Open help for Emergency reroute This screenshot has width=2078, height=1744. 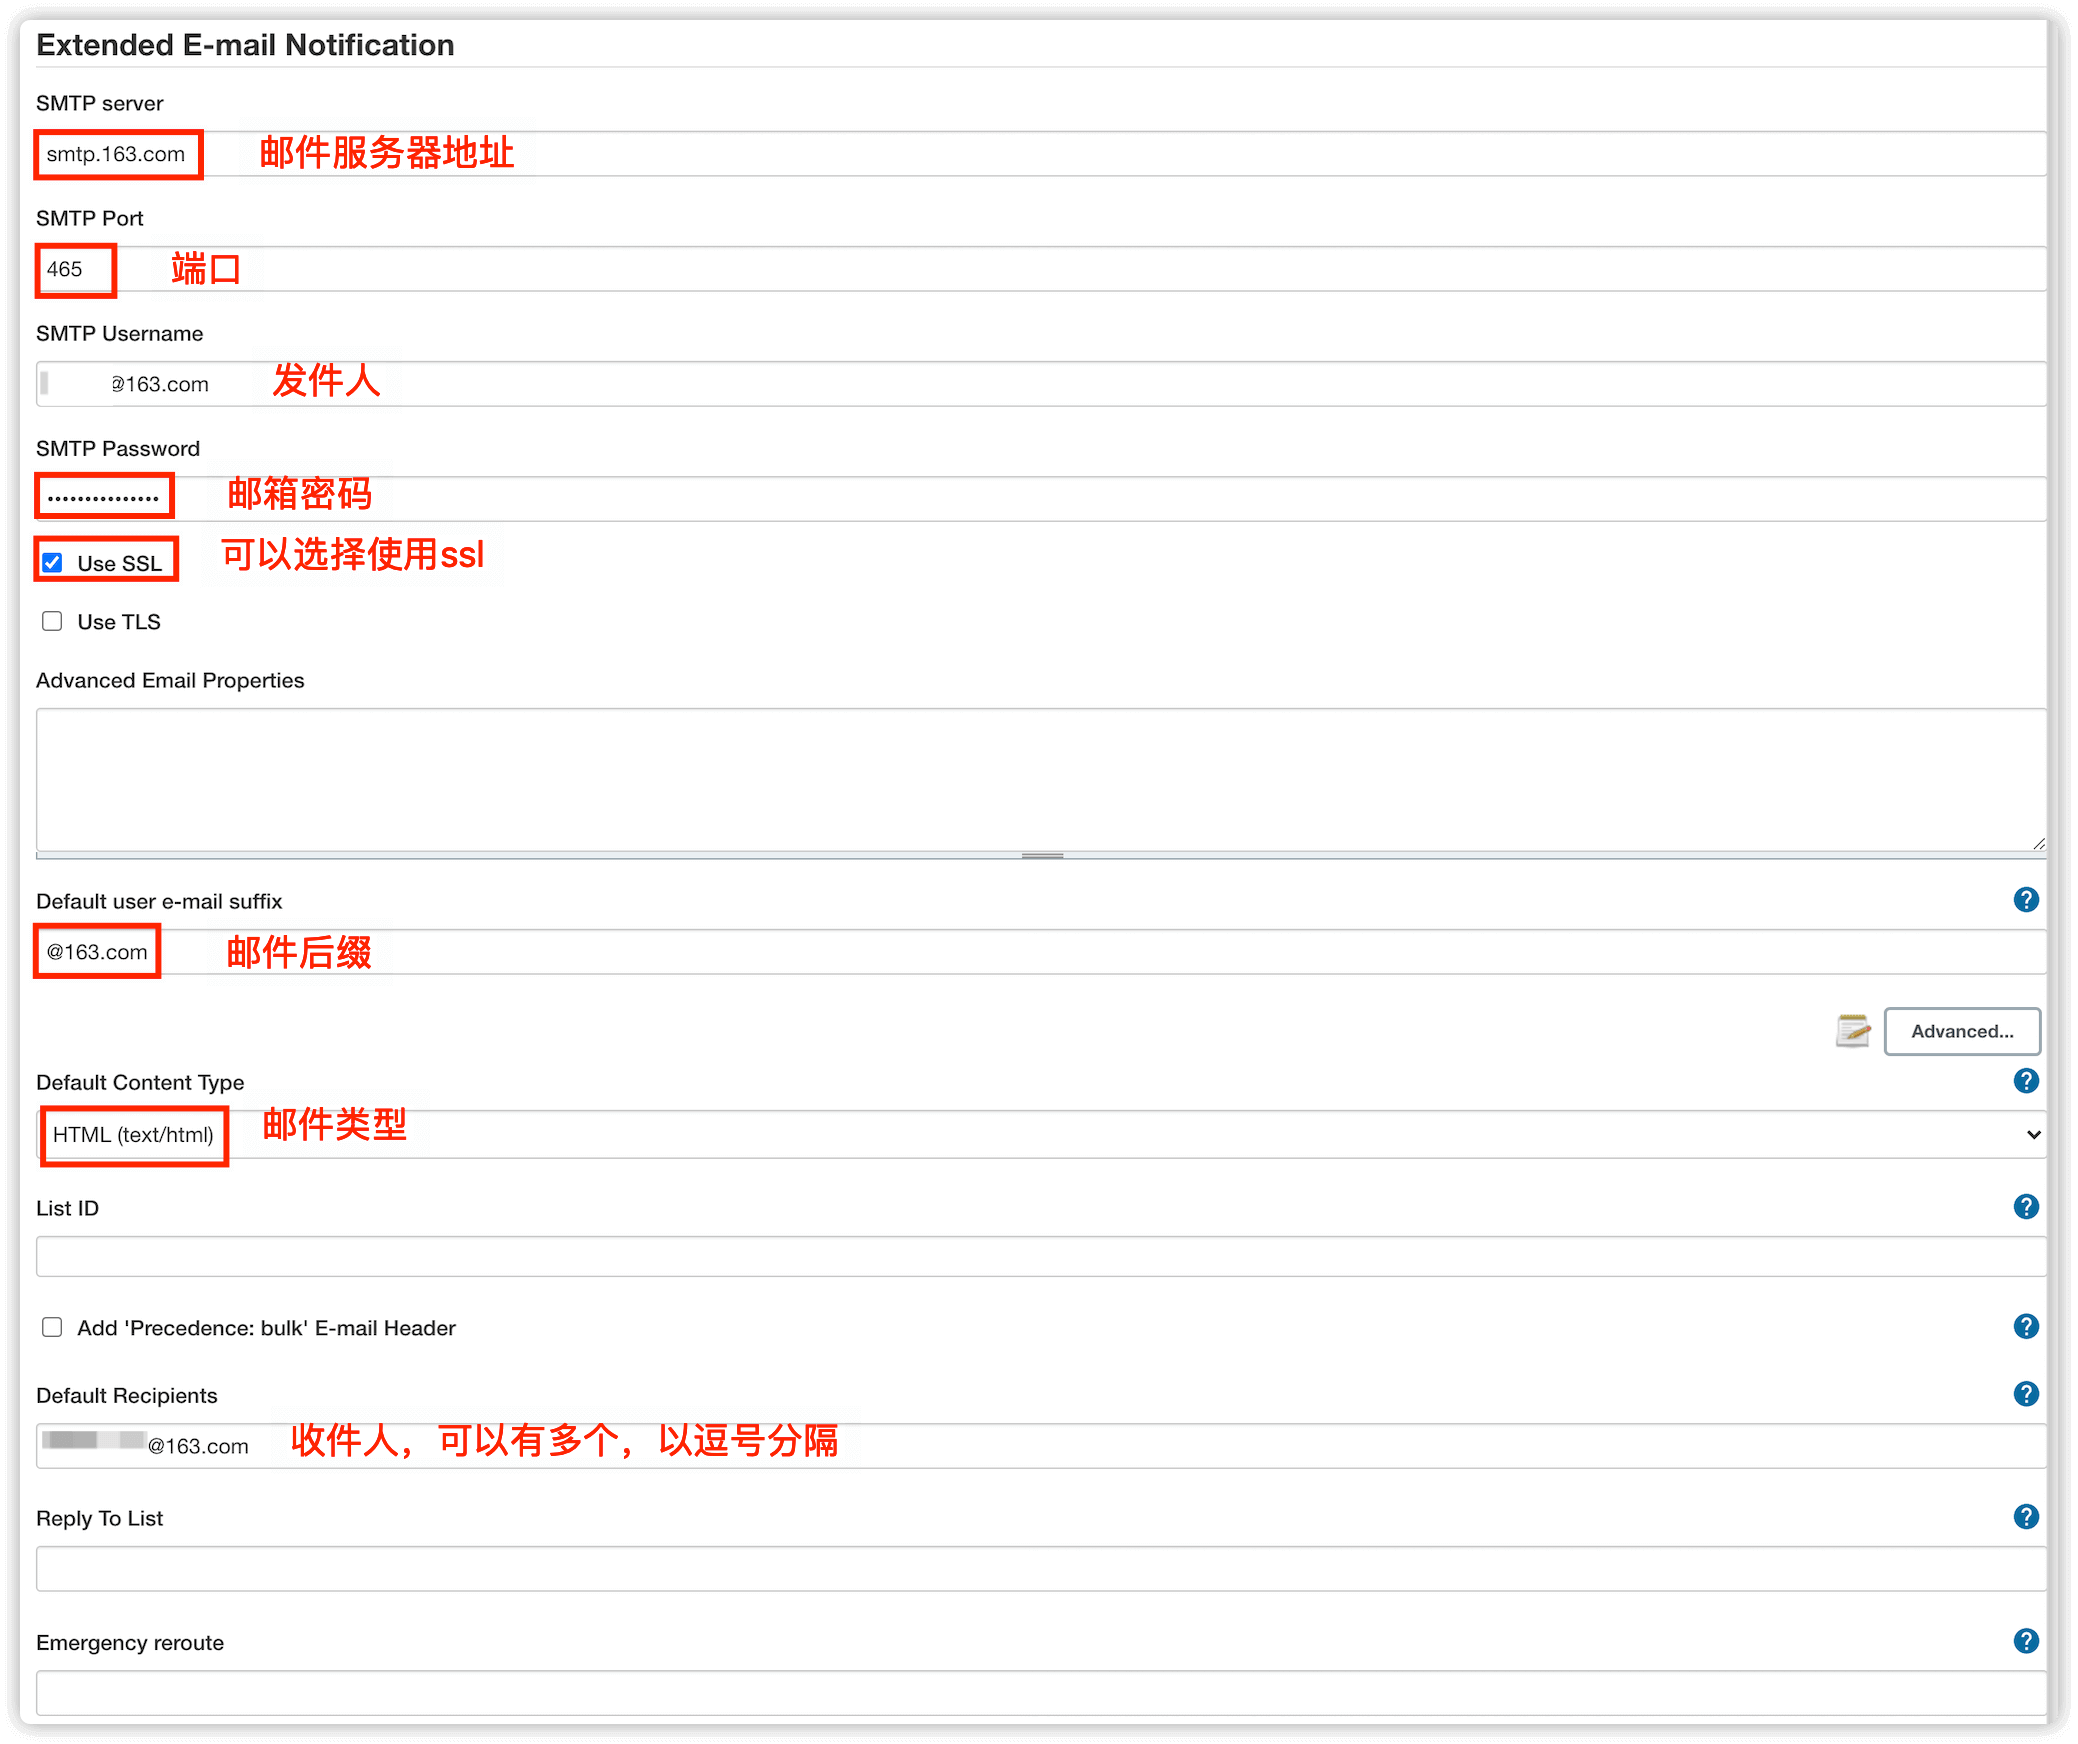point(2025,1641)
